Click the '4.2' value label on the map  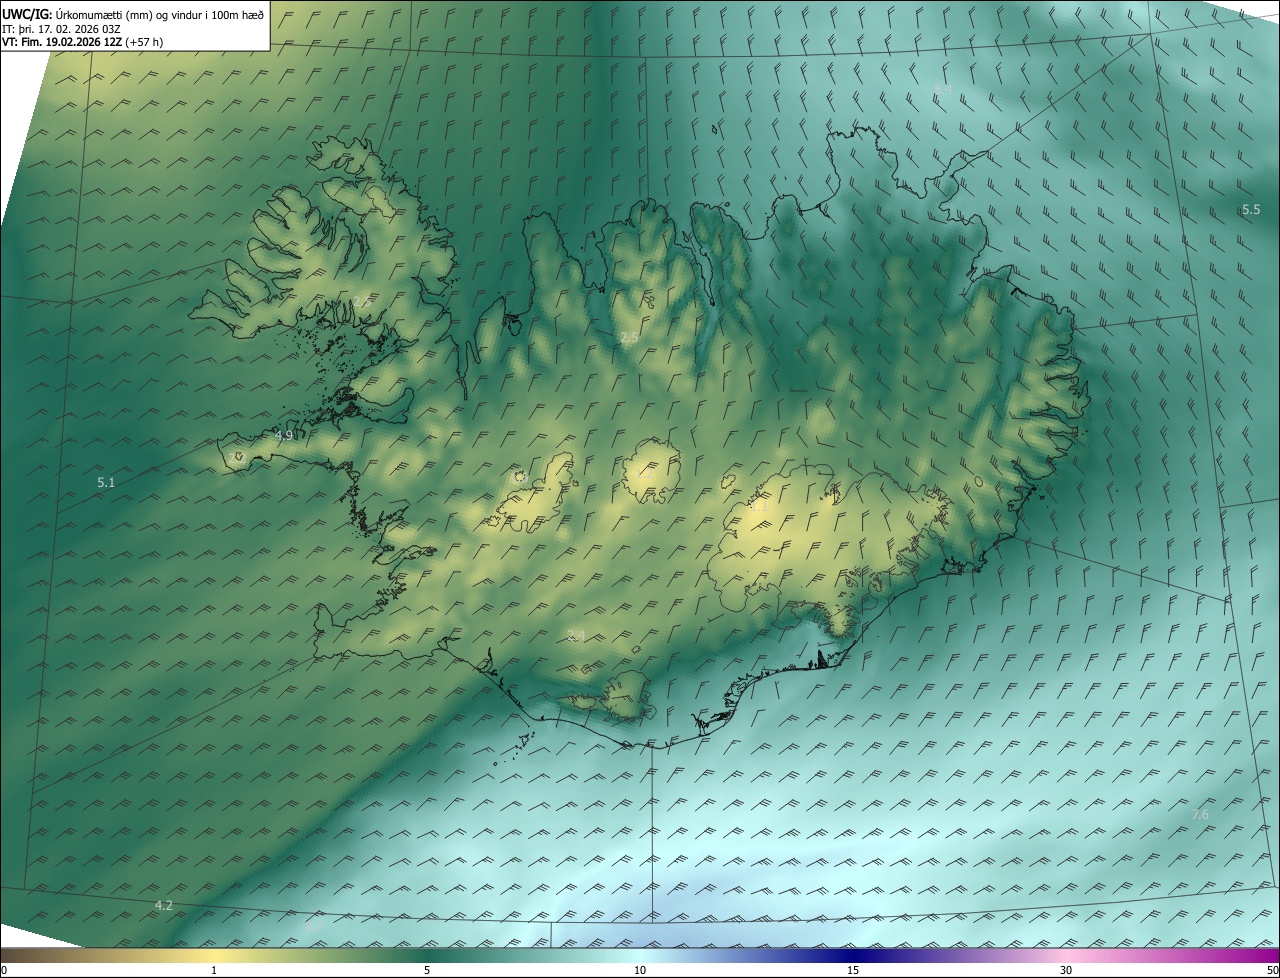coord(164,906)
